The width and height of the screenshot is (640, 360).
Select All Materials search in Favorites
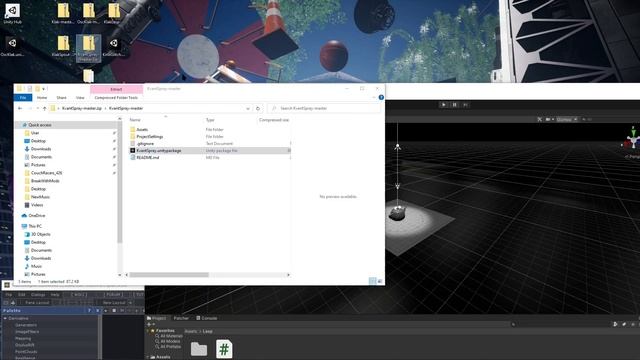point(168,336)
